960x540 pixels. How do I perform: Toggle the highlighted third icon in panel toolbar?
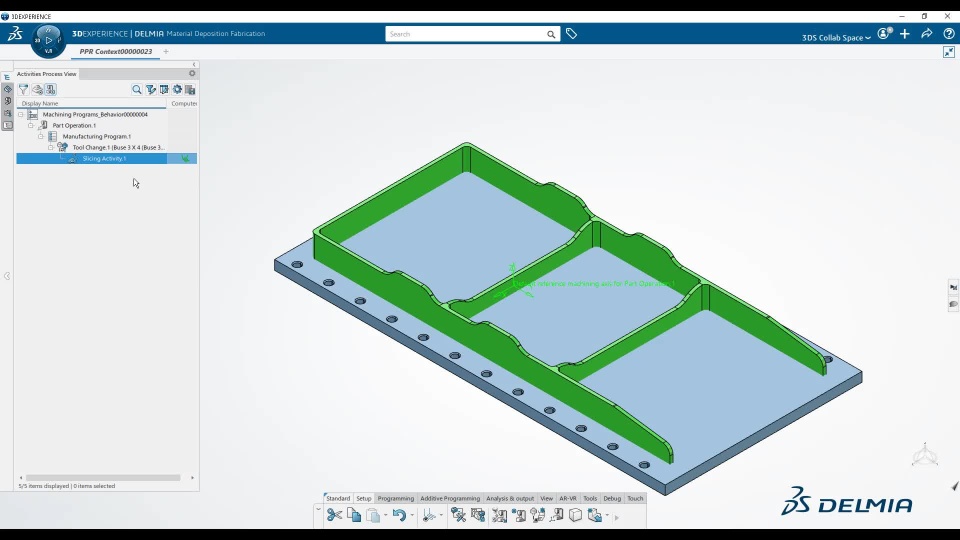[x=51, y=89]
